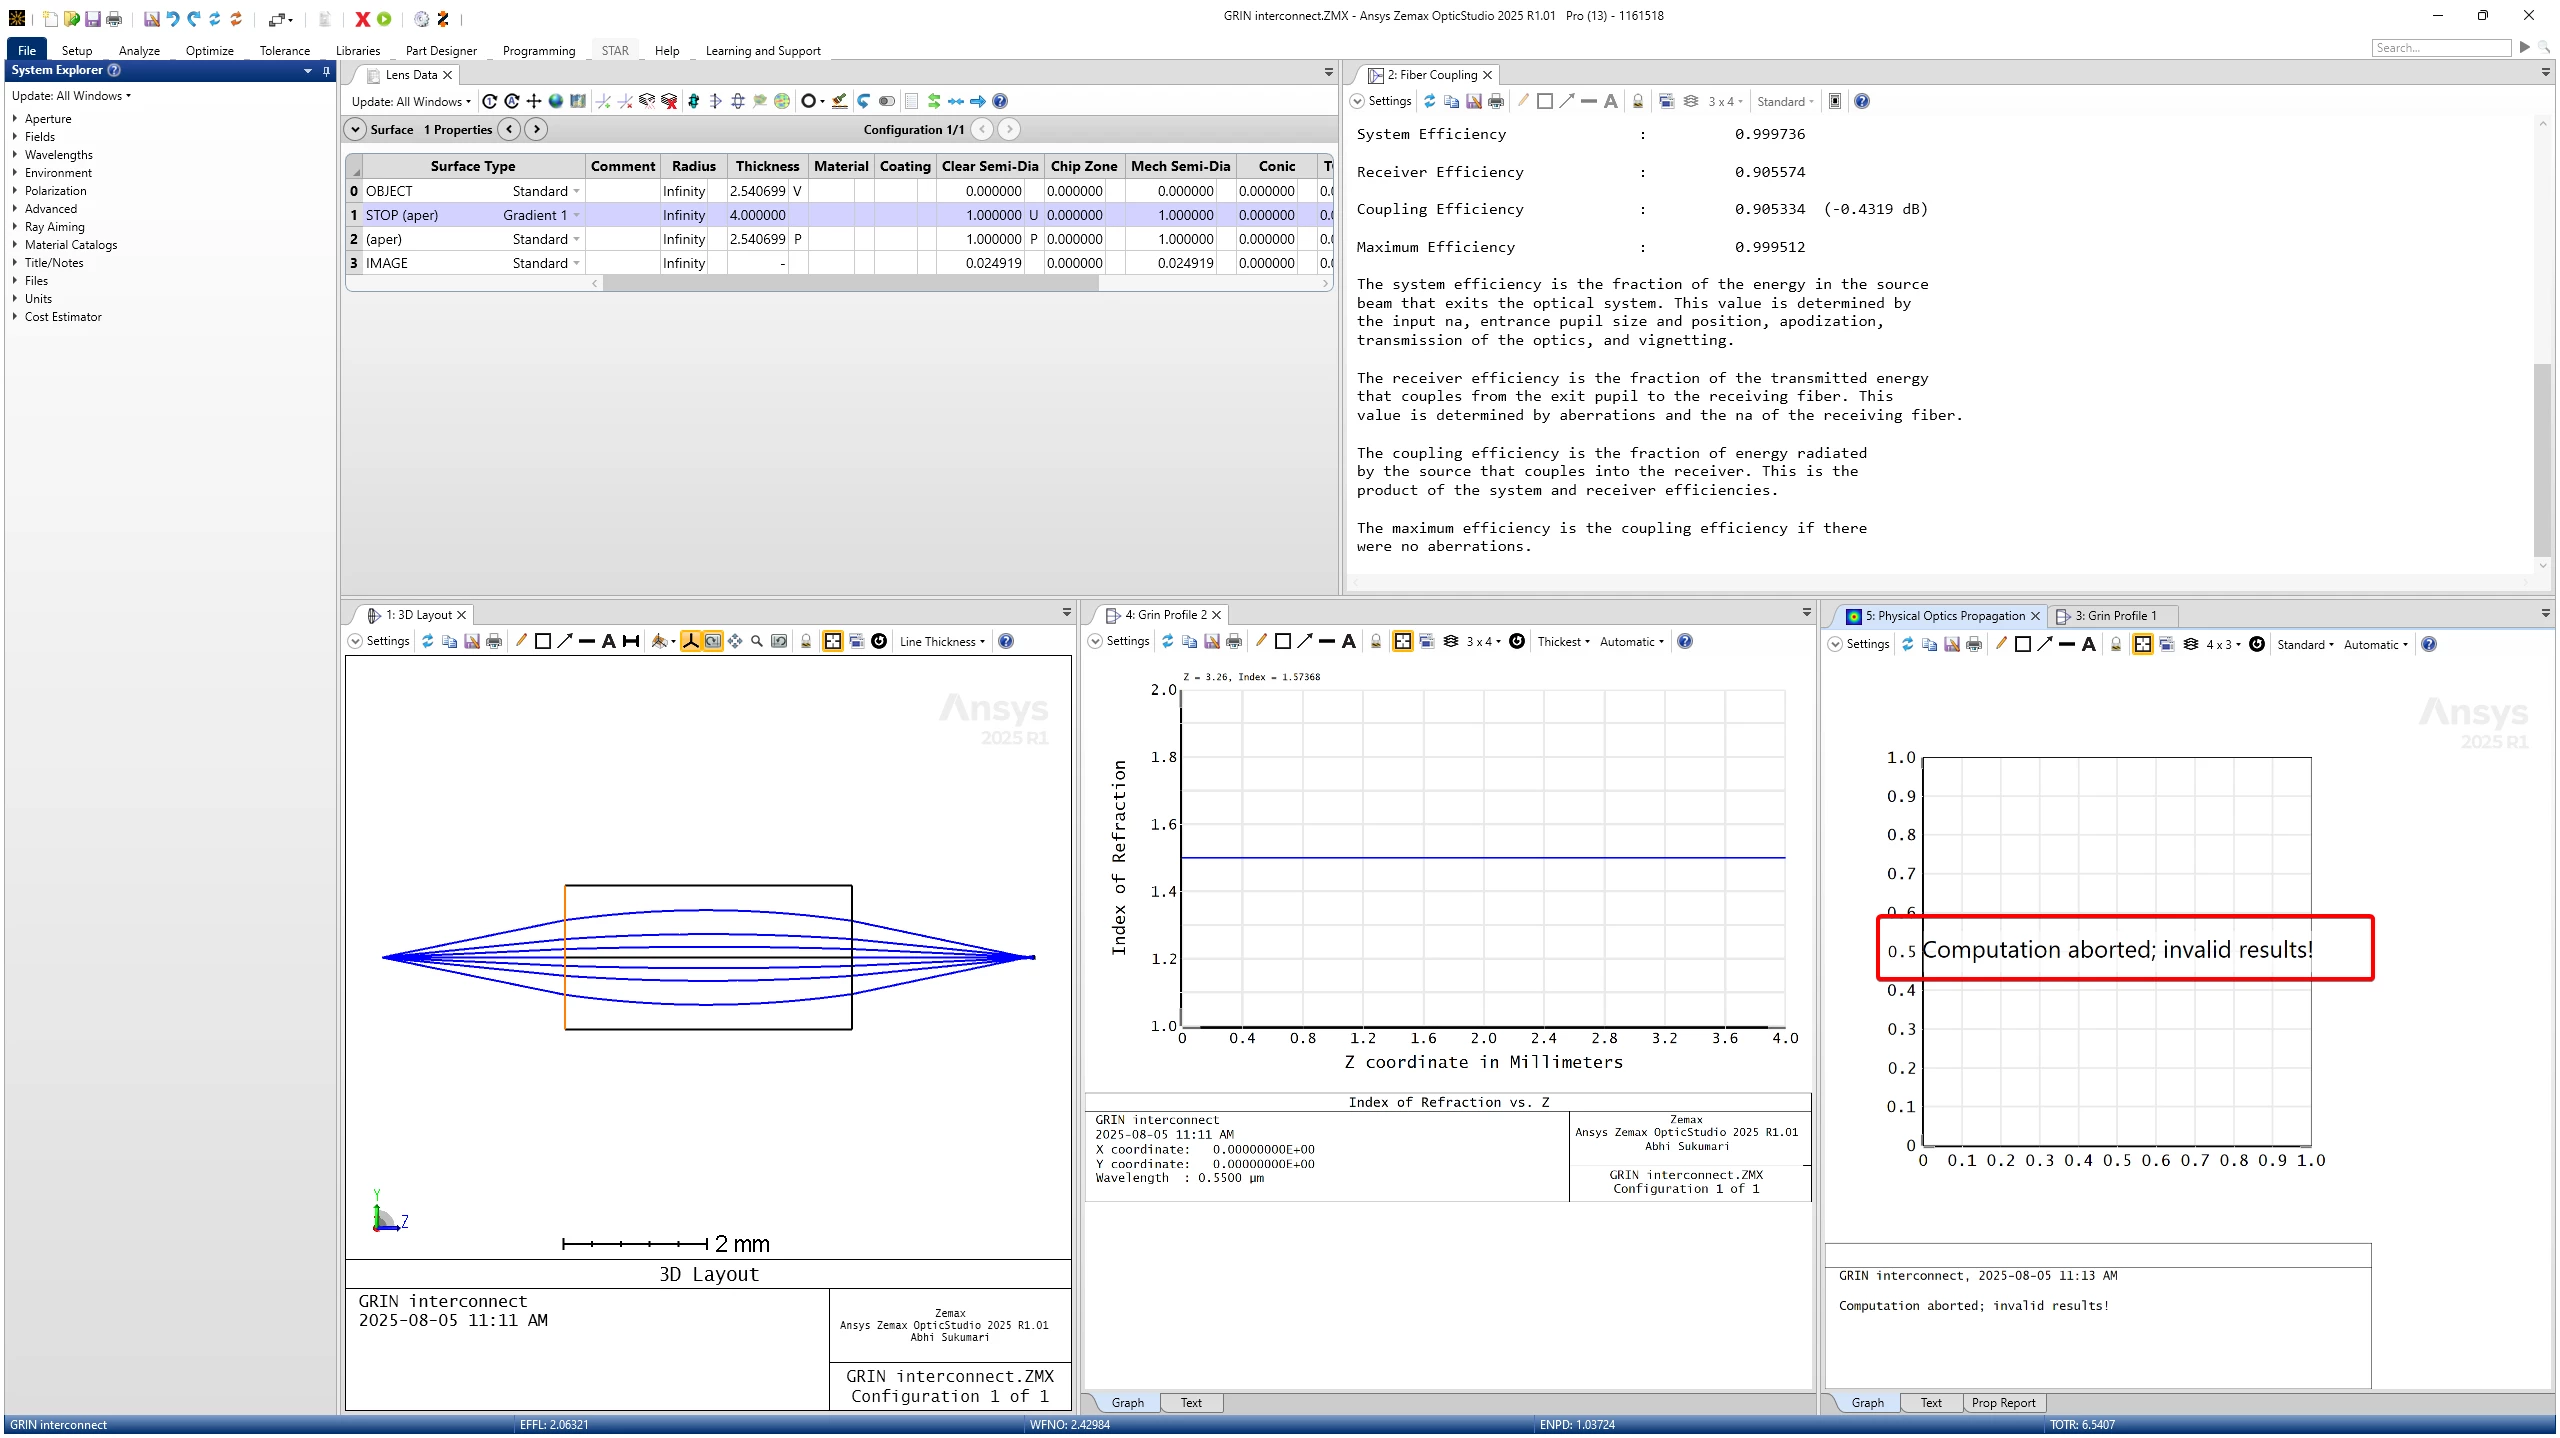The width and height of the screenshot is (2560, 1438).
Task: Click the pan move icon in 3D Layout toolbar
Action: pyautogui.click(x=735, y=641)
